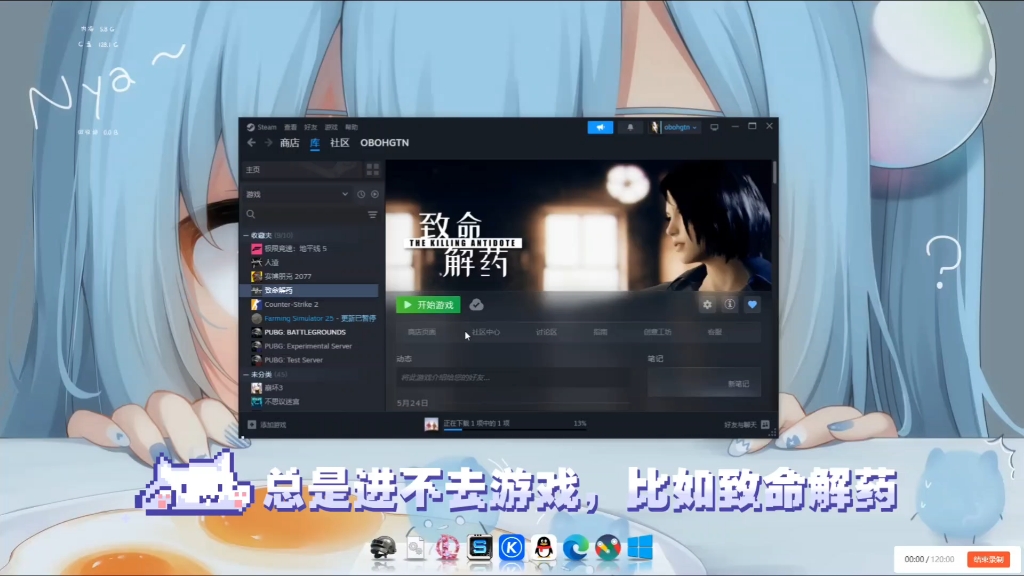The width and height of the screenshot is (1024, 576).
Task: Open 商店页面 link for game
Action: point(421,332)
